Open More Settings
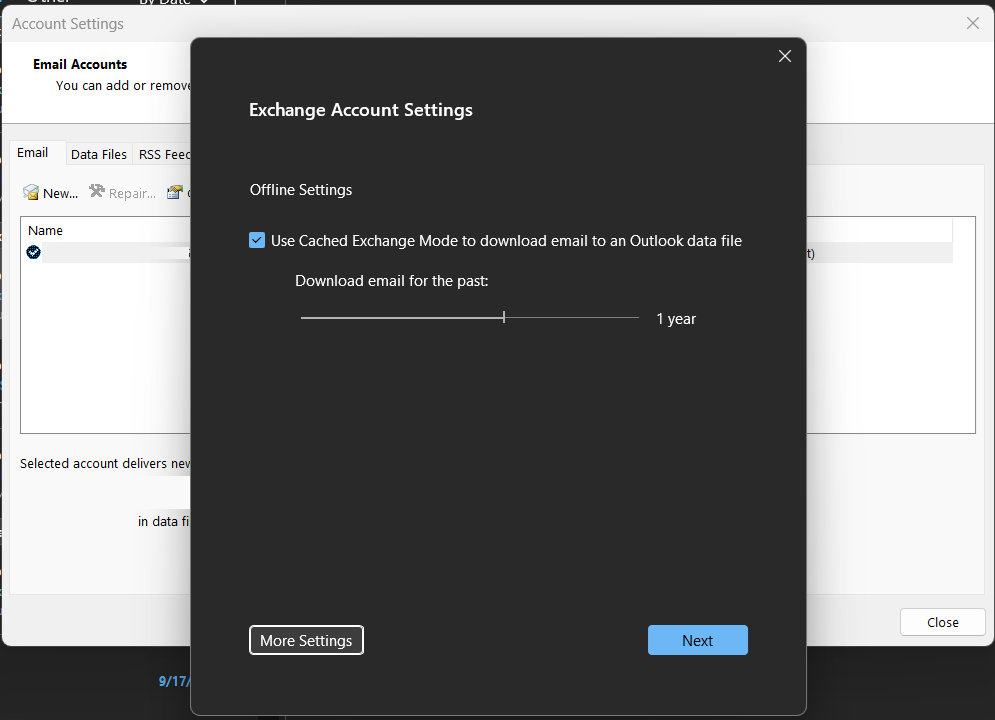The width and height of the screenshot is (995, 720). [x=306, y=640]
